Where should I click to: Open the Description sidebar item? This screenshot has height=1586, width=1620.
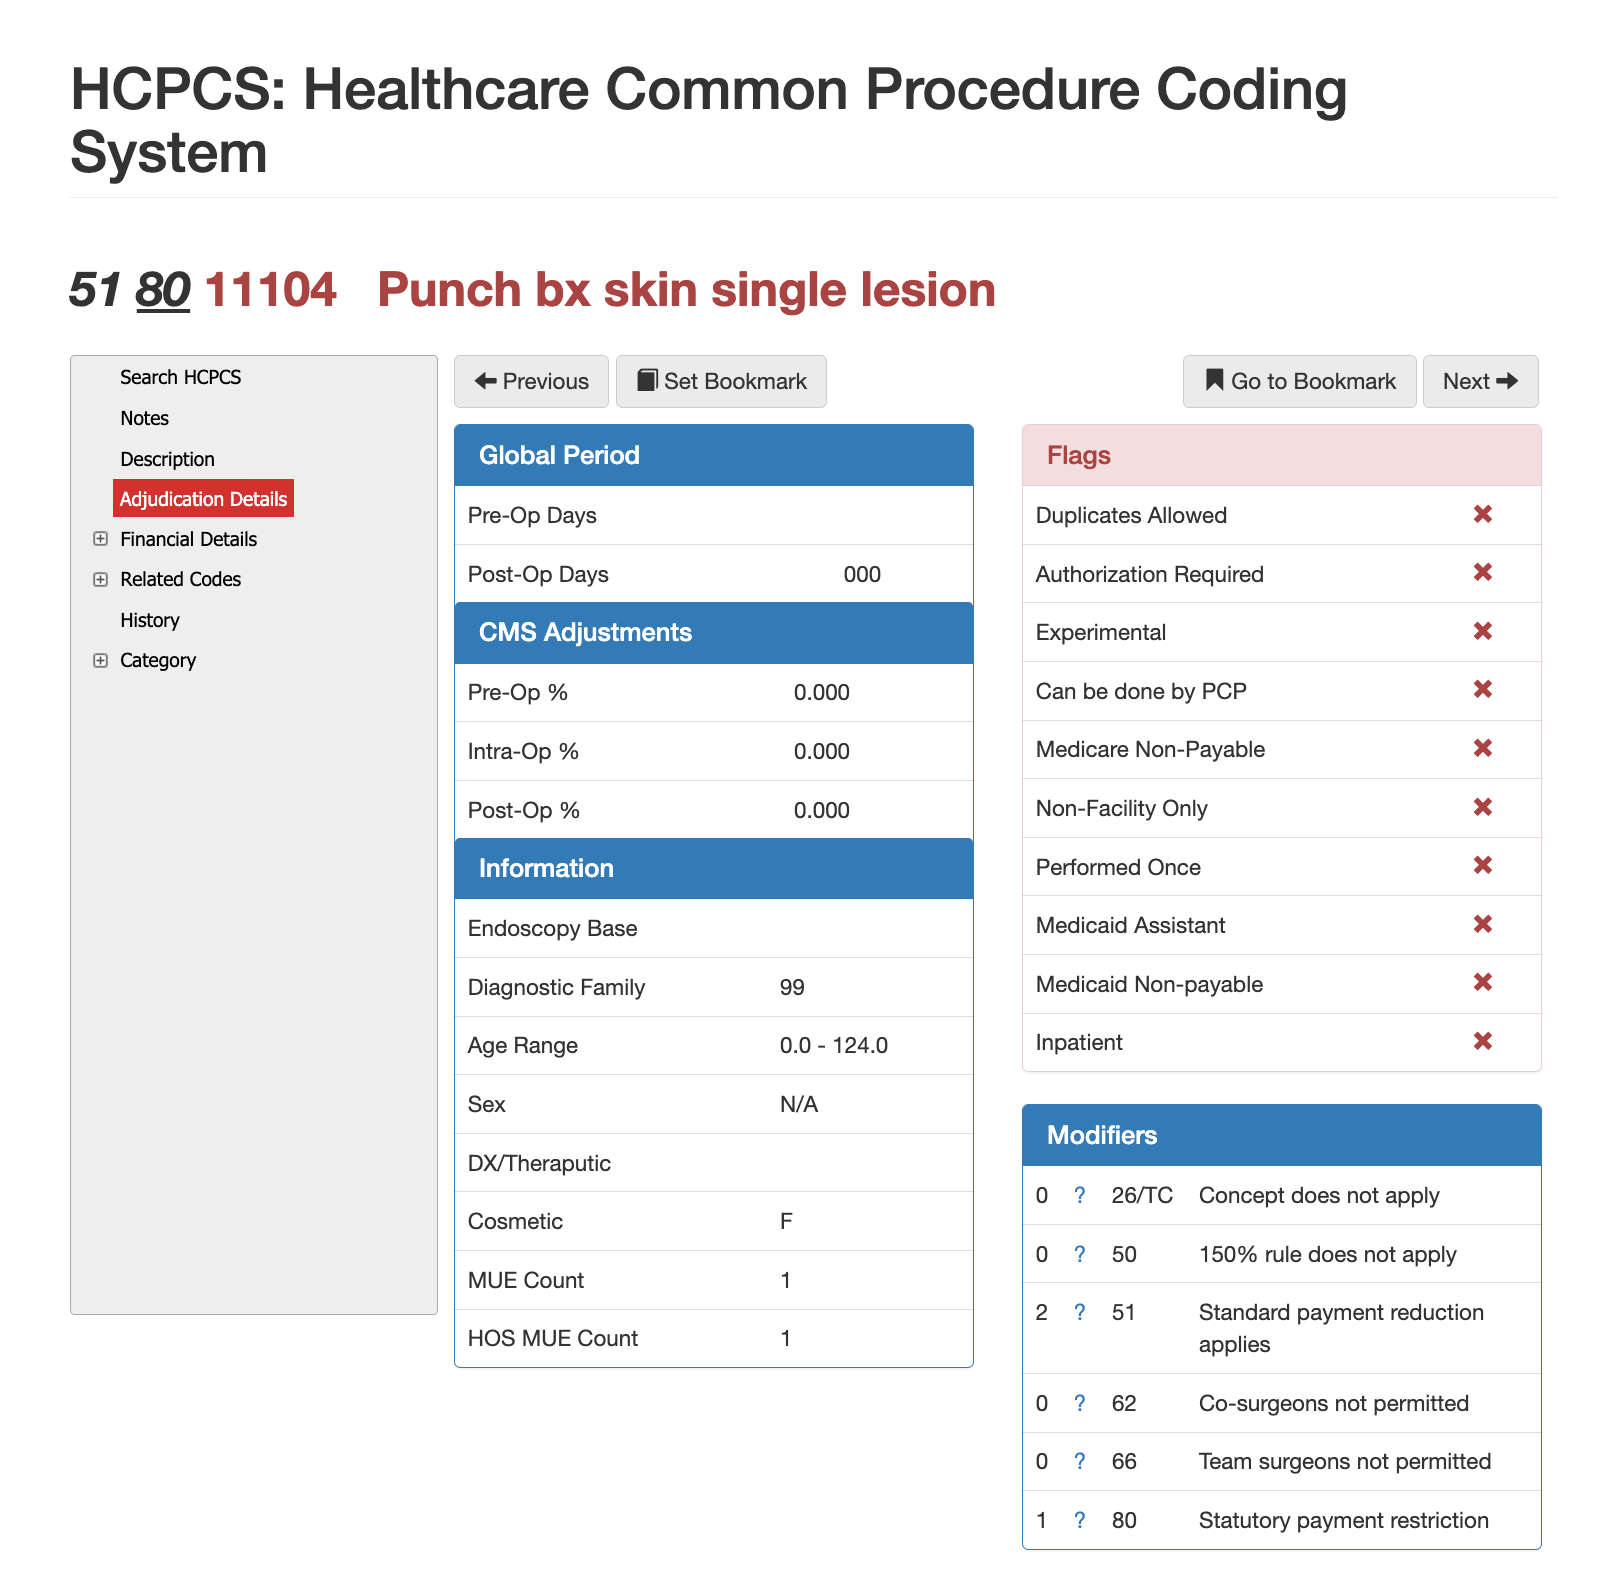(x=167, y=459)
